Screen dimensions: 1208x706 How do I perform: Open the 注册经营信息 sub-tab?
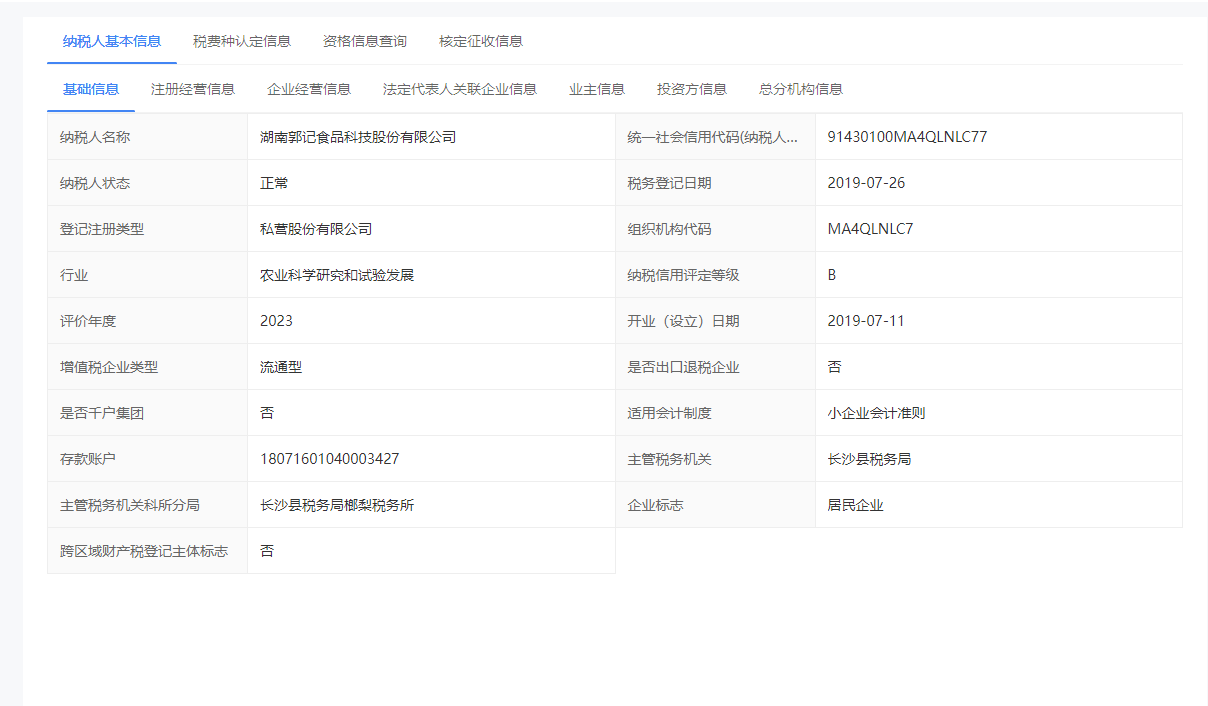click(x=192, y=89)
